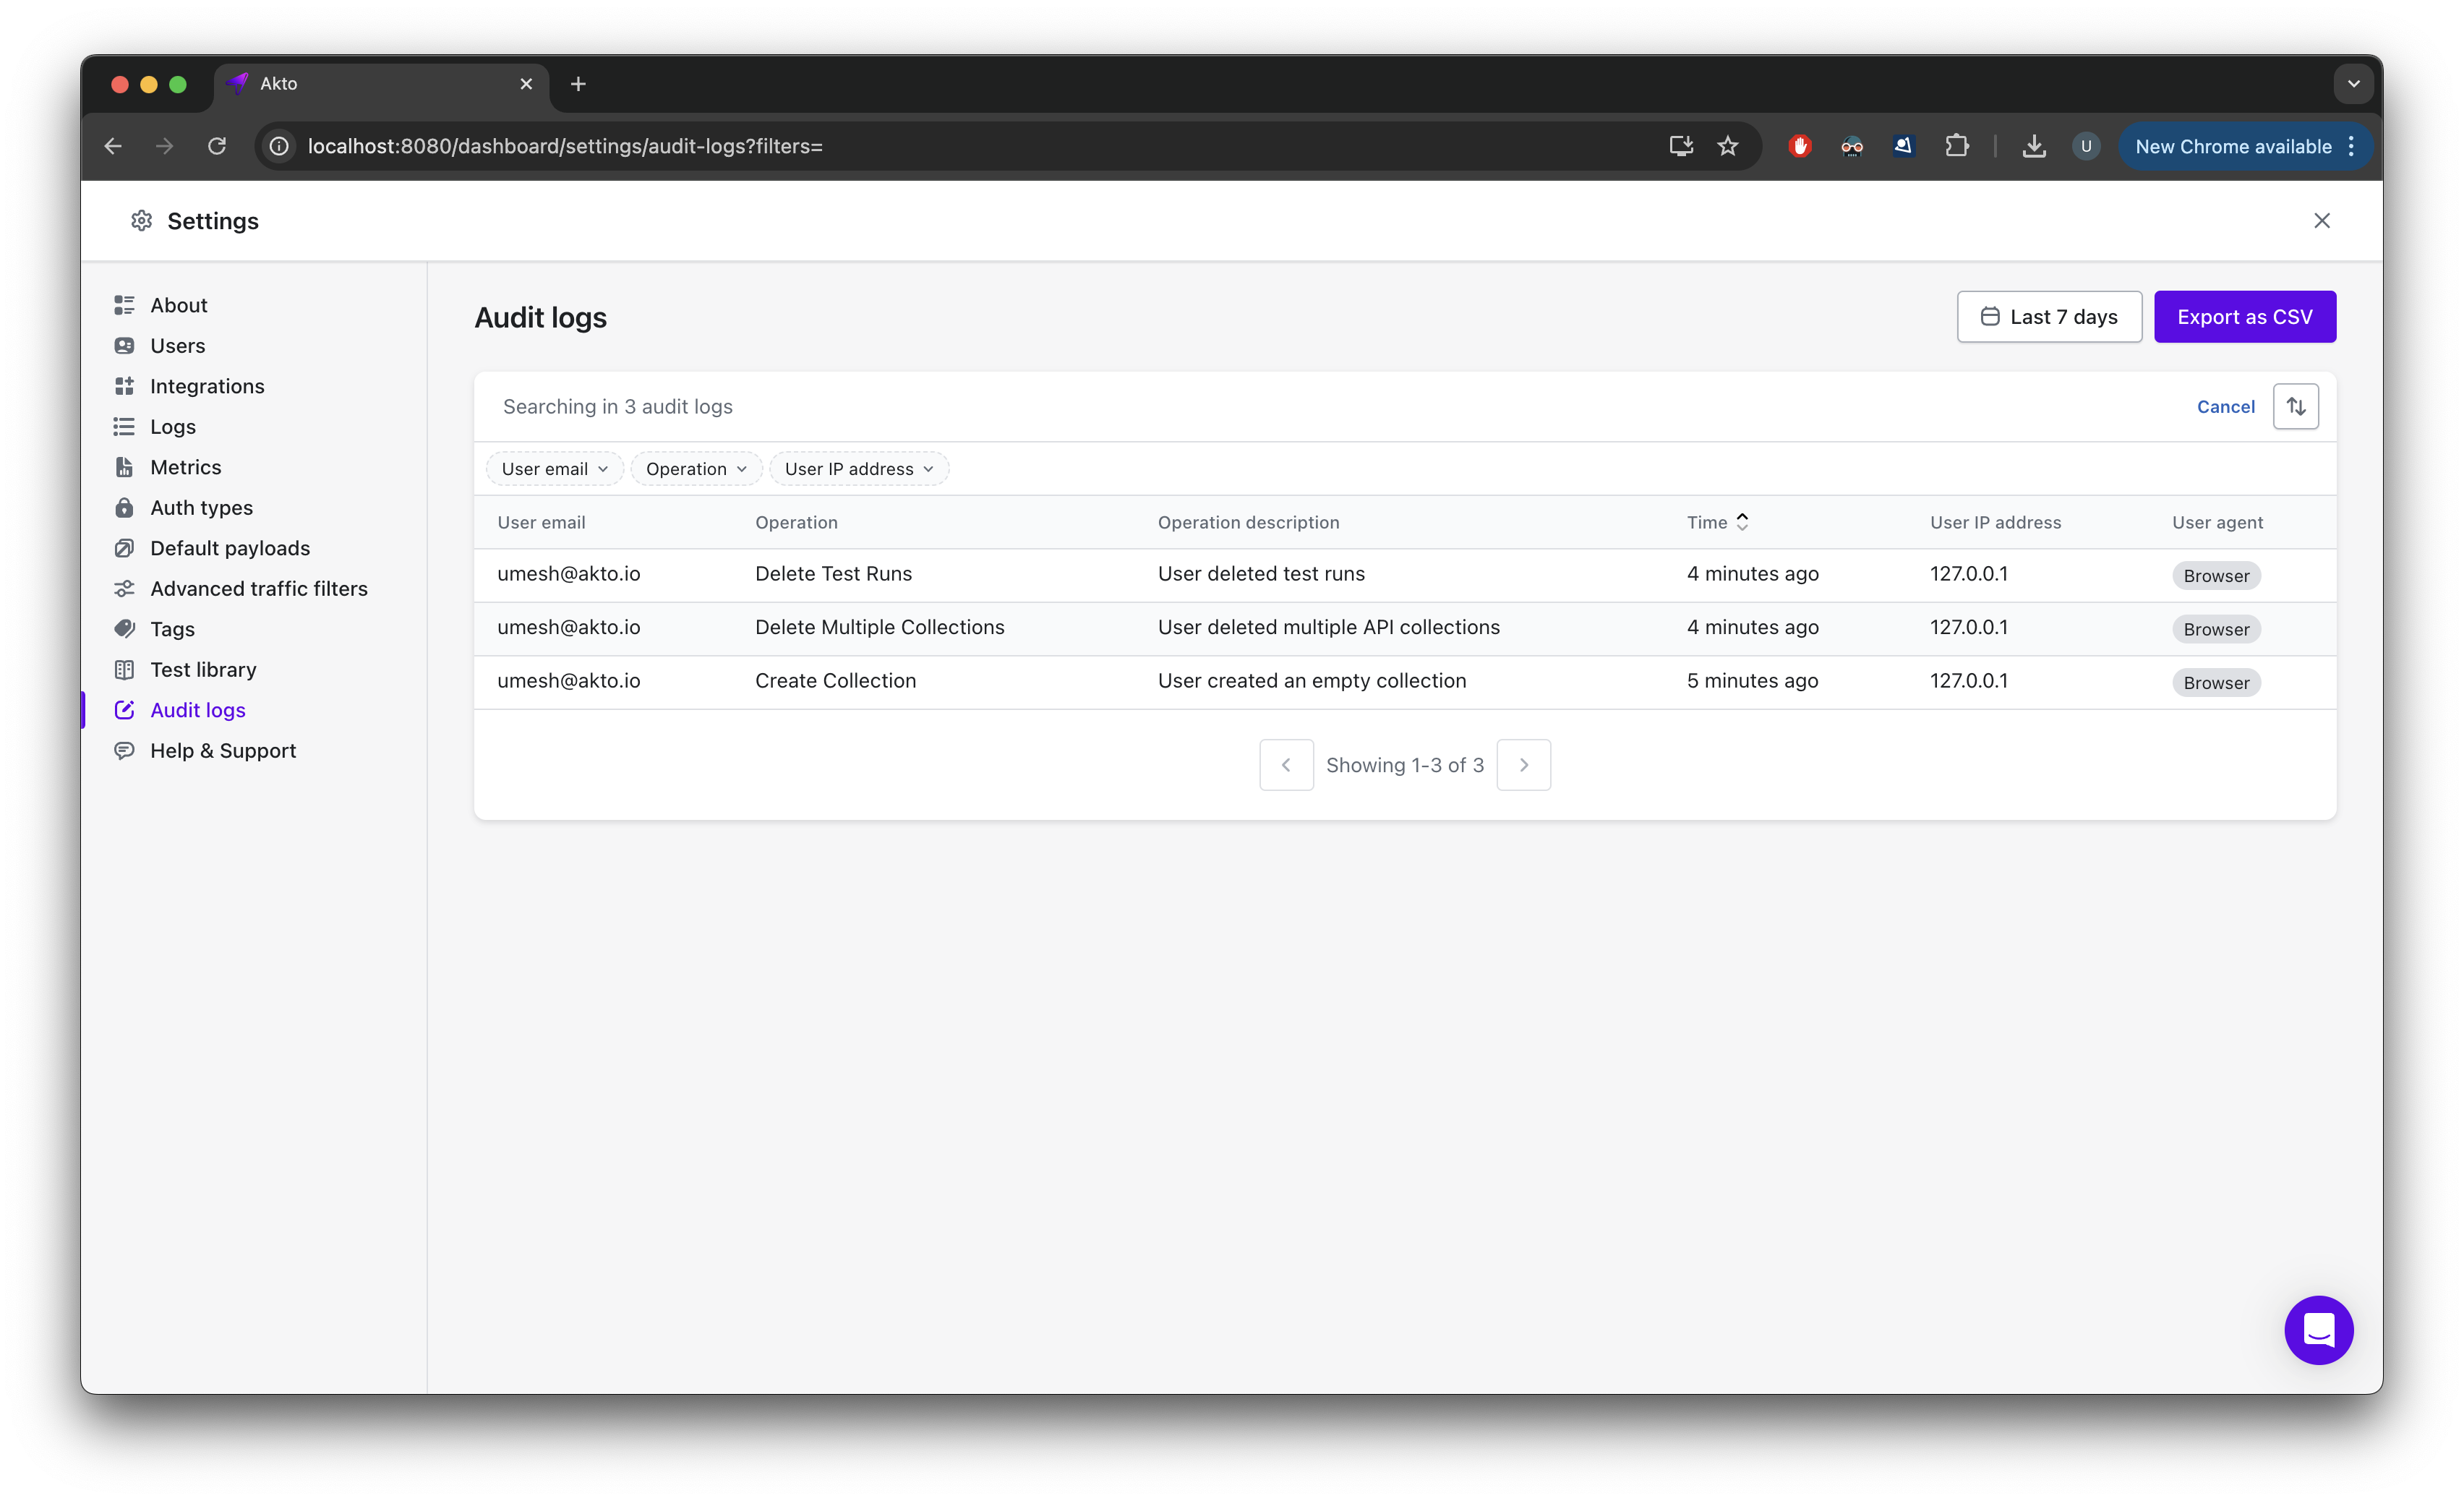This screenshot has height=1501, width=2464.
Task: Click the Settings gear icon
Action: point(142,220)
